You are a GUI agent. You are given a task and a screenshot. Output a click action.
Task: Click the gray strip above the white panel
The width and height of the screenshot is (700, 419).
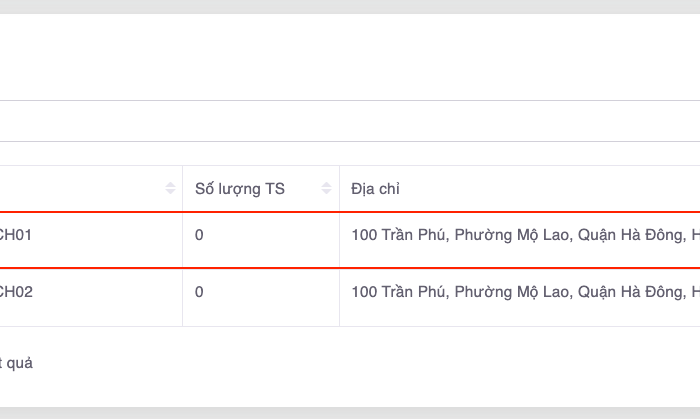350,6
